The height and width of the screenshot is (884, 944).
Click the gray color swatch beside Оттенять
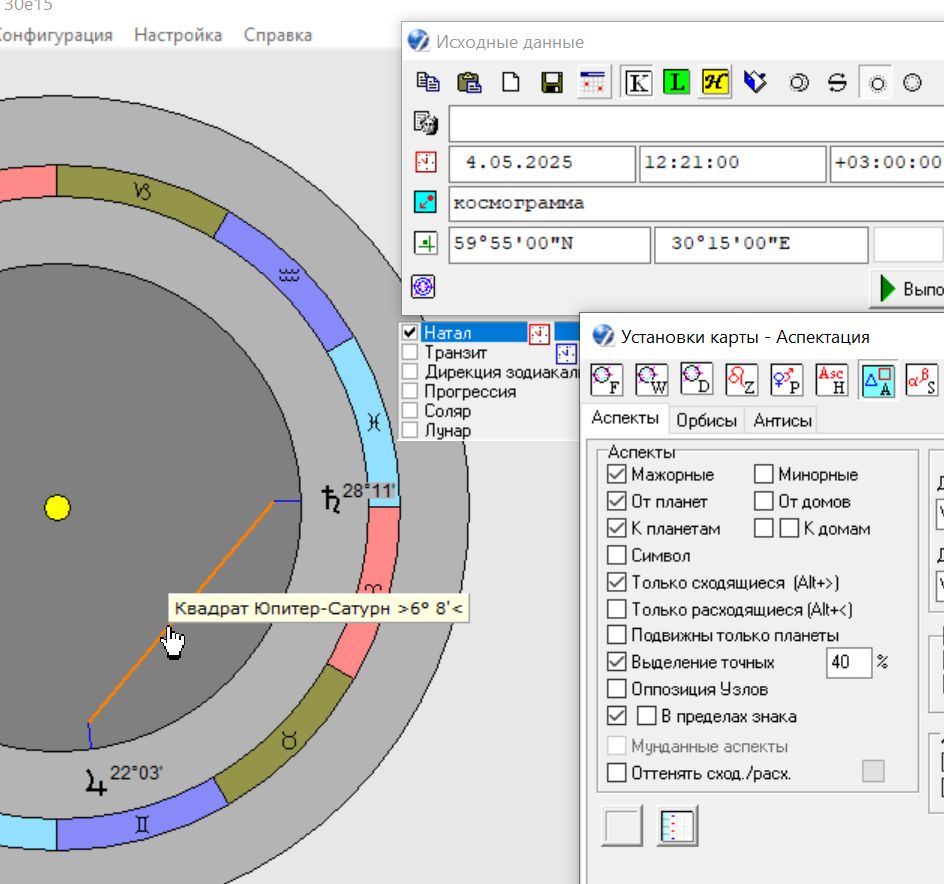[x=873, y=771]
